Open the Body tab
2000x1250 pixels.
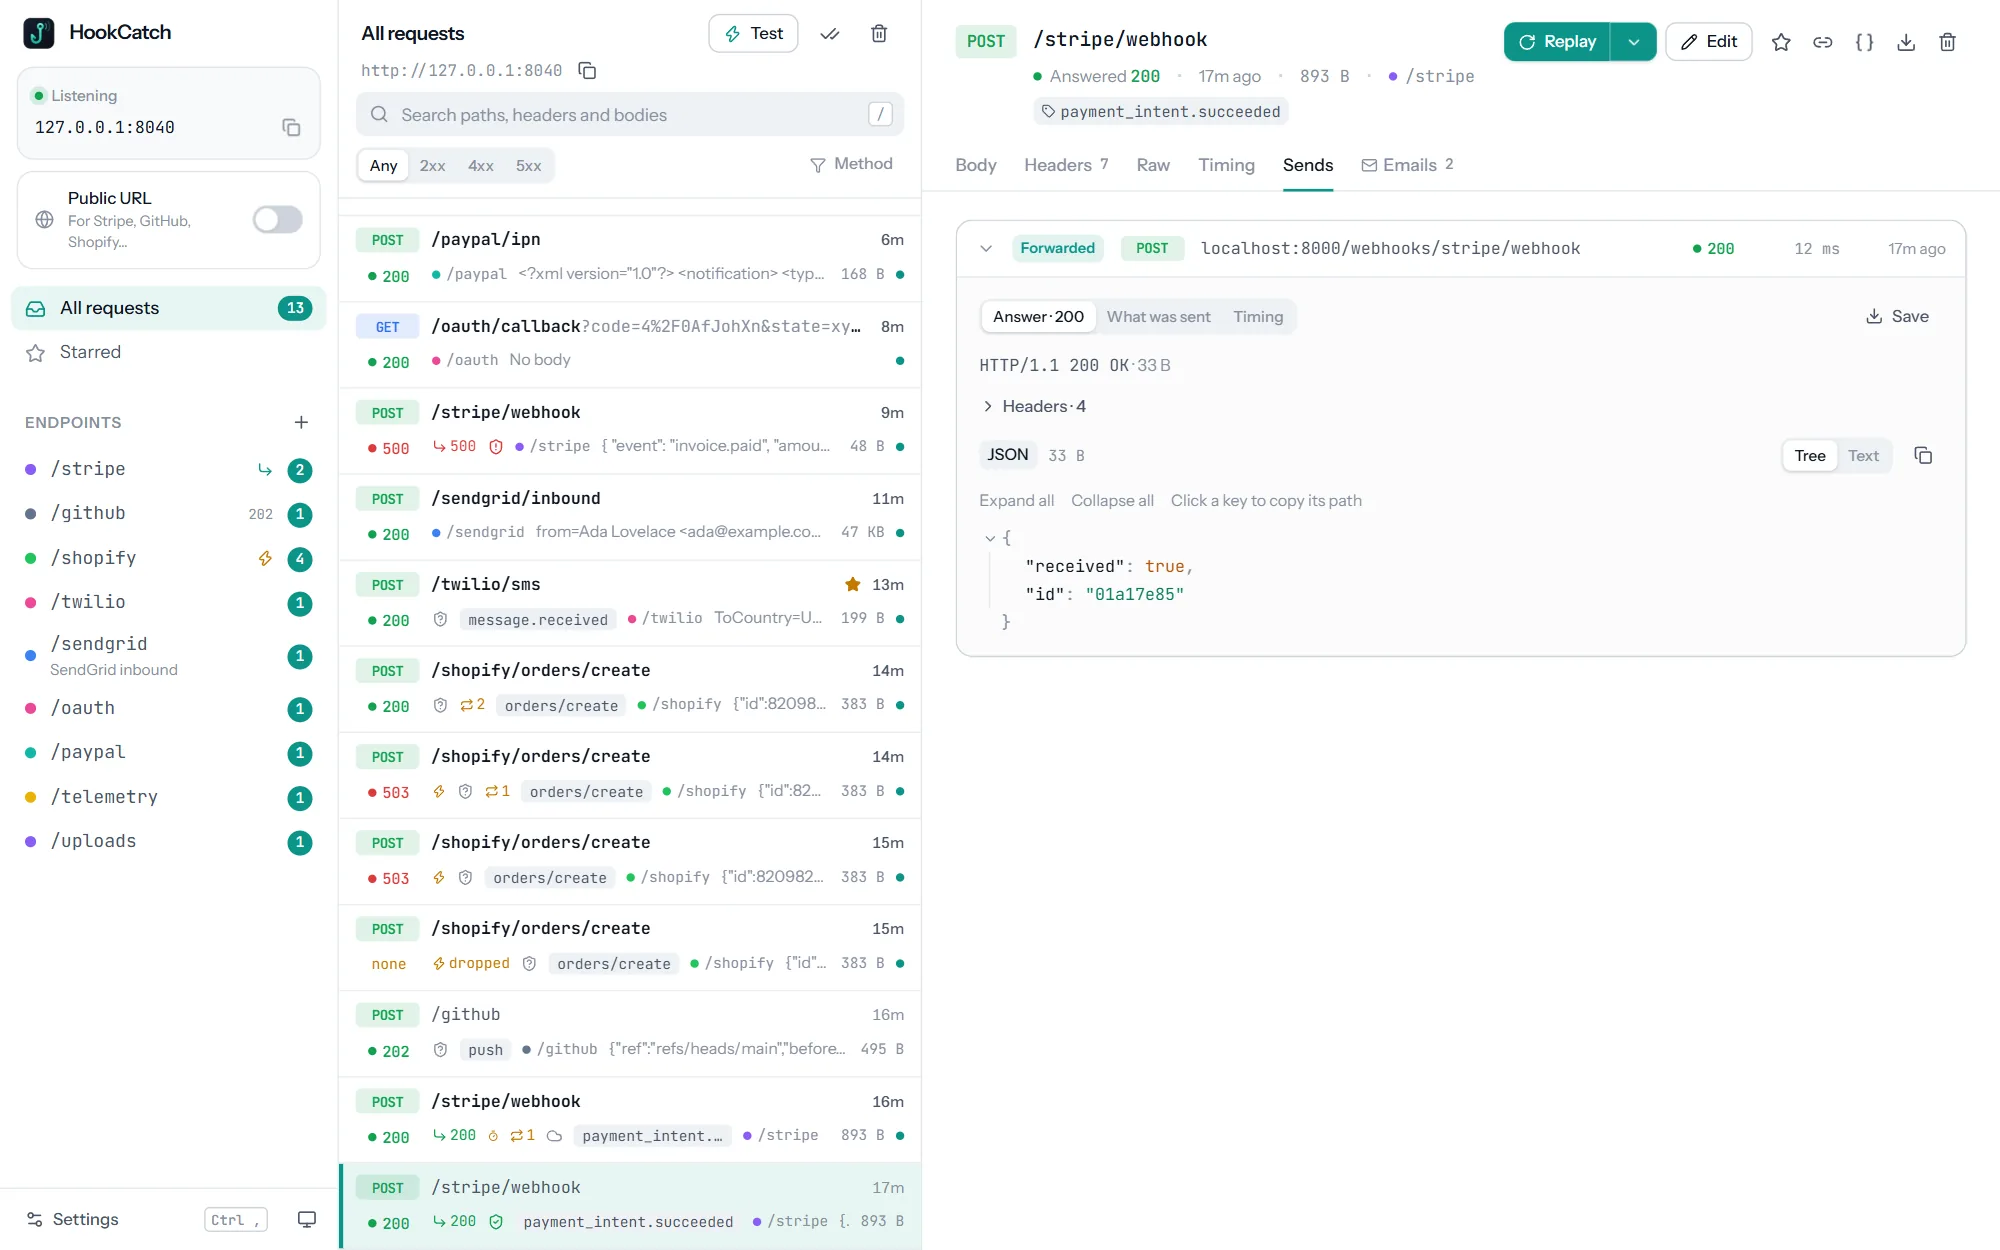(x=976, y=165)
